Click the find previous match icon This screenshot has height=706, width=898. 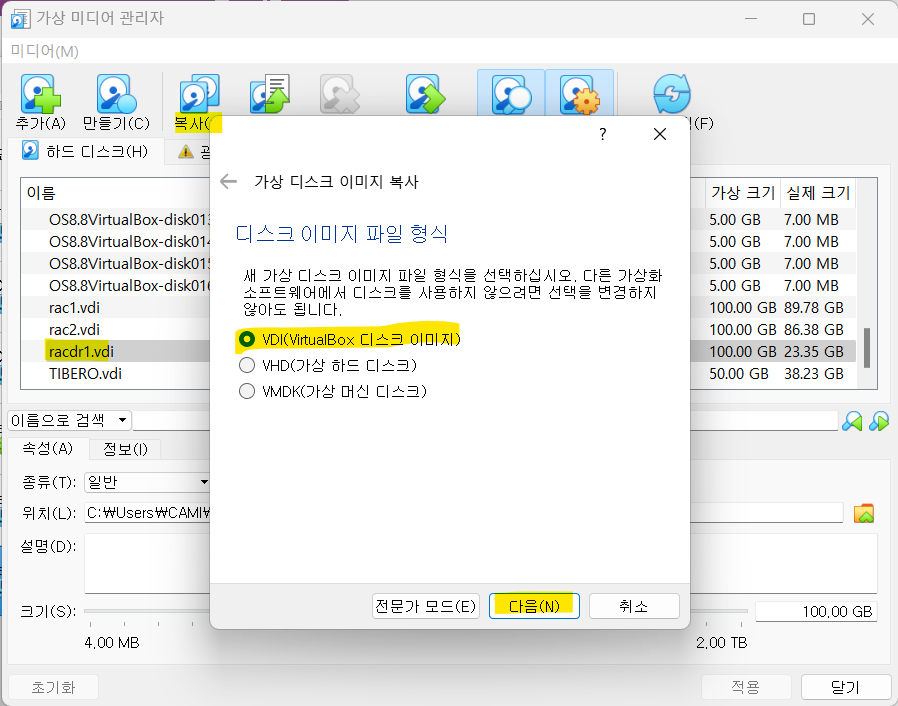tap(852, 421)
